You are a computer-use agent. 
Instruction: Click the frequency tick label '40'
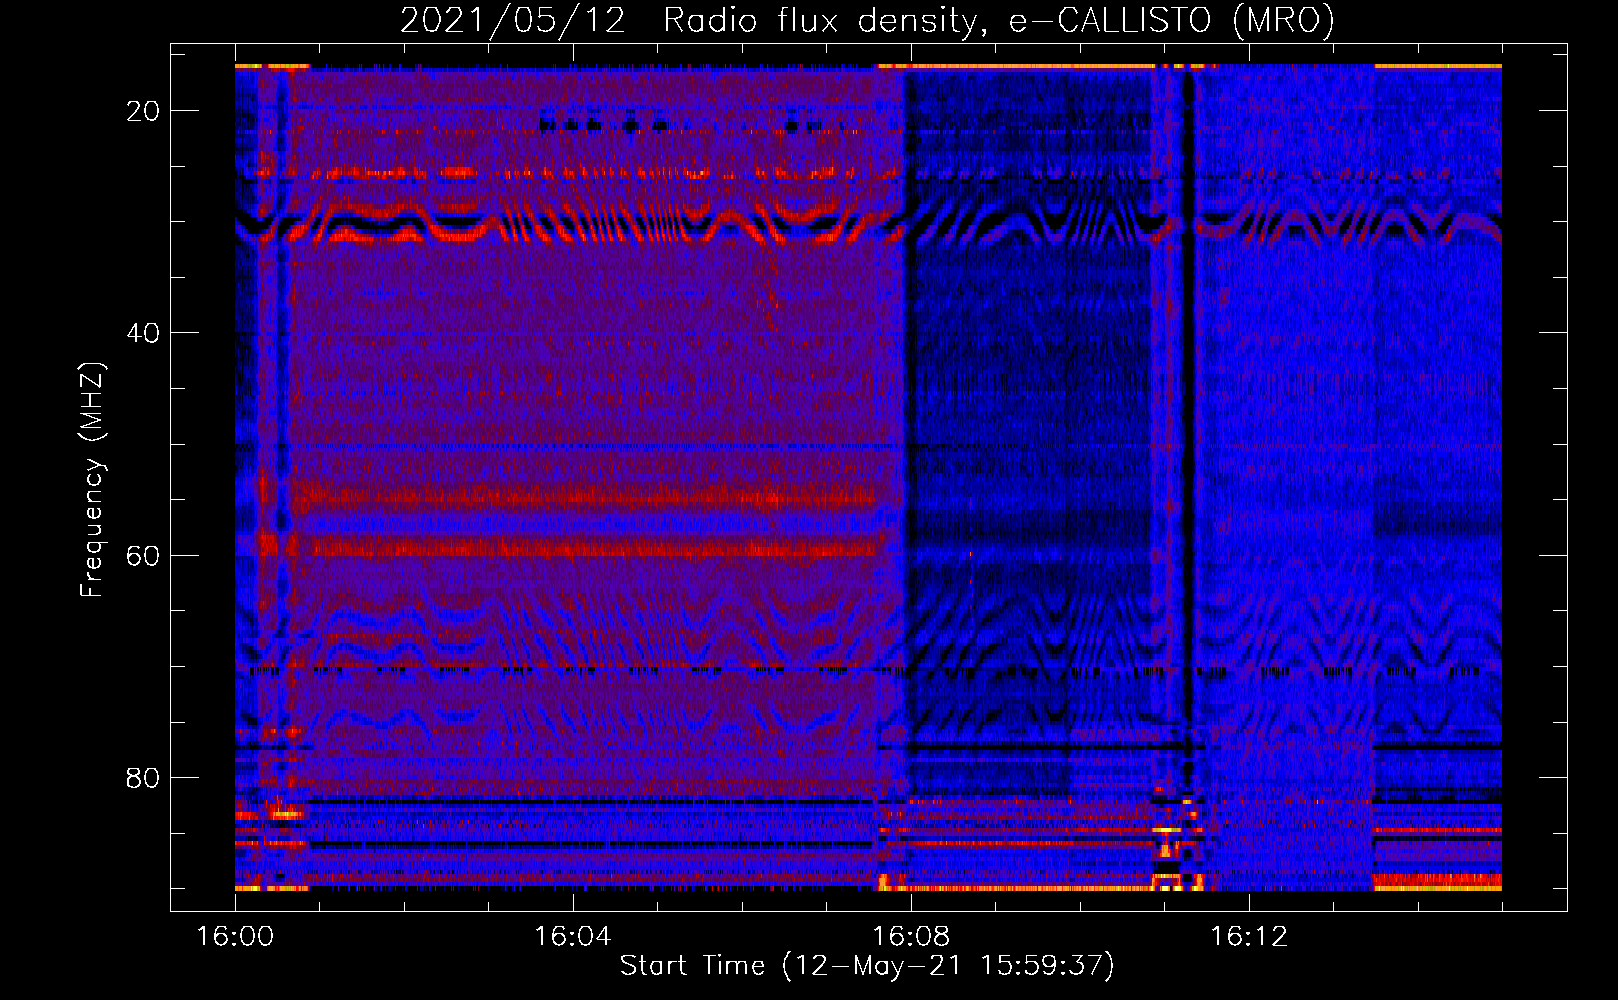(x=143, y=333)
